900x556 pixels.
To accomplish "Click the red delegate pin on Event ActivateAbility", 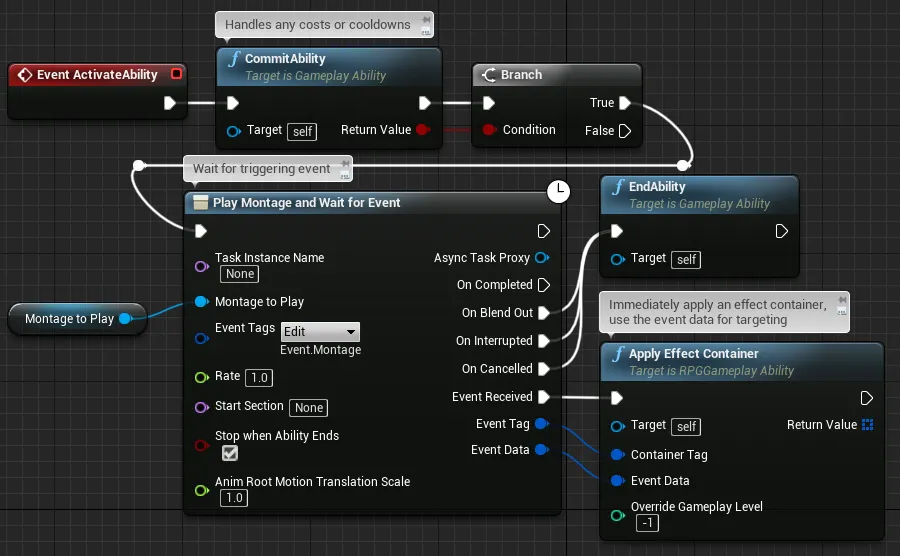I will click(177, 74).
